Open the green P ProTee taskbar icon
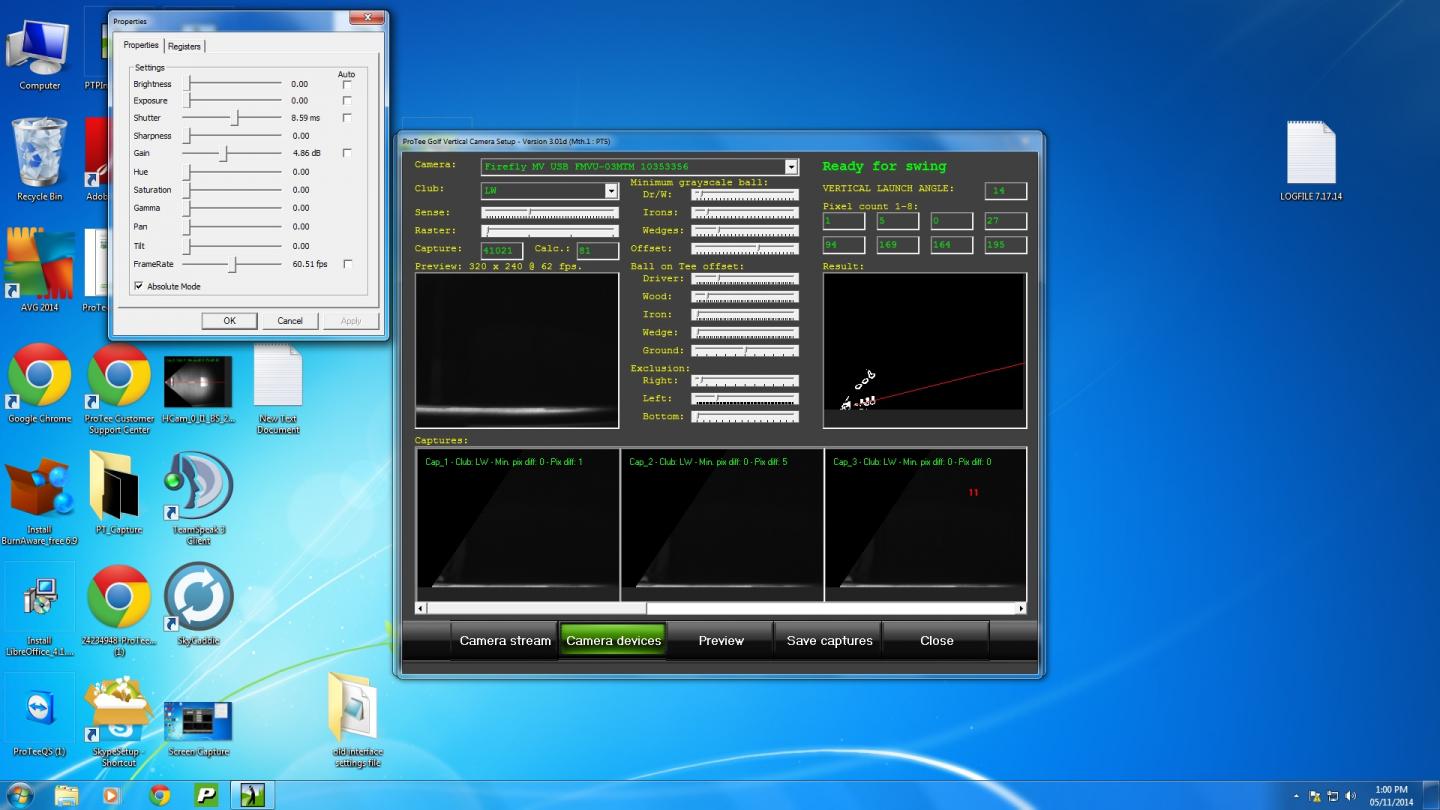Image resolution: width=1440 pixels, height=810 pixels. pos(206,796)
